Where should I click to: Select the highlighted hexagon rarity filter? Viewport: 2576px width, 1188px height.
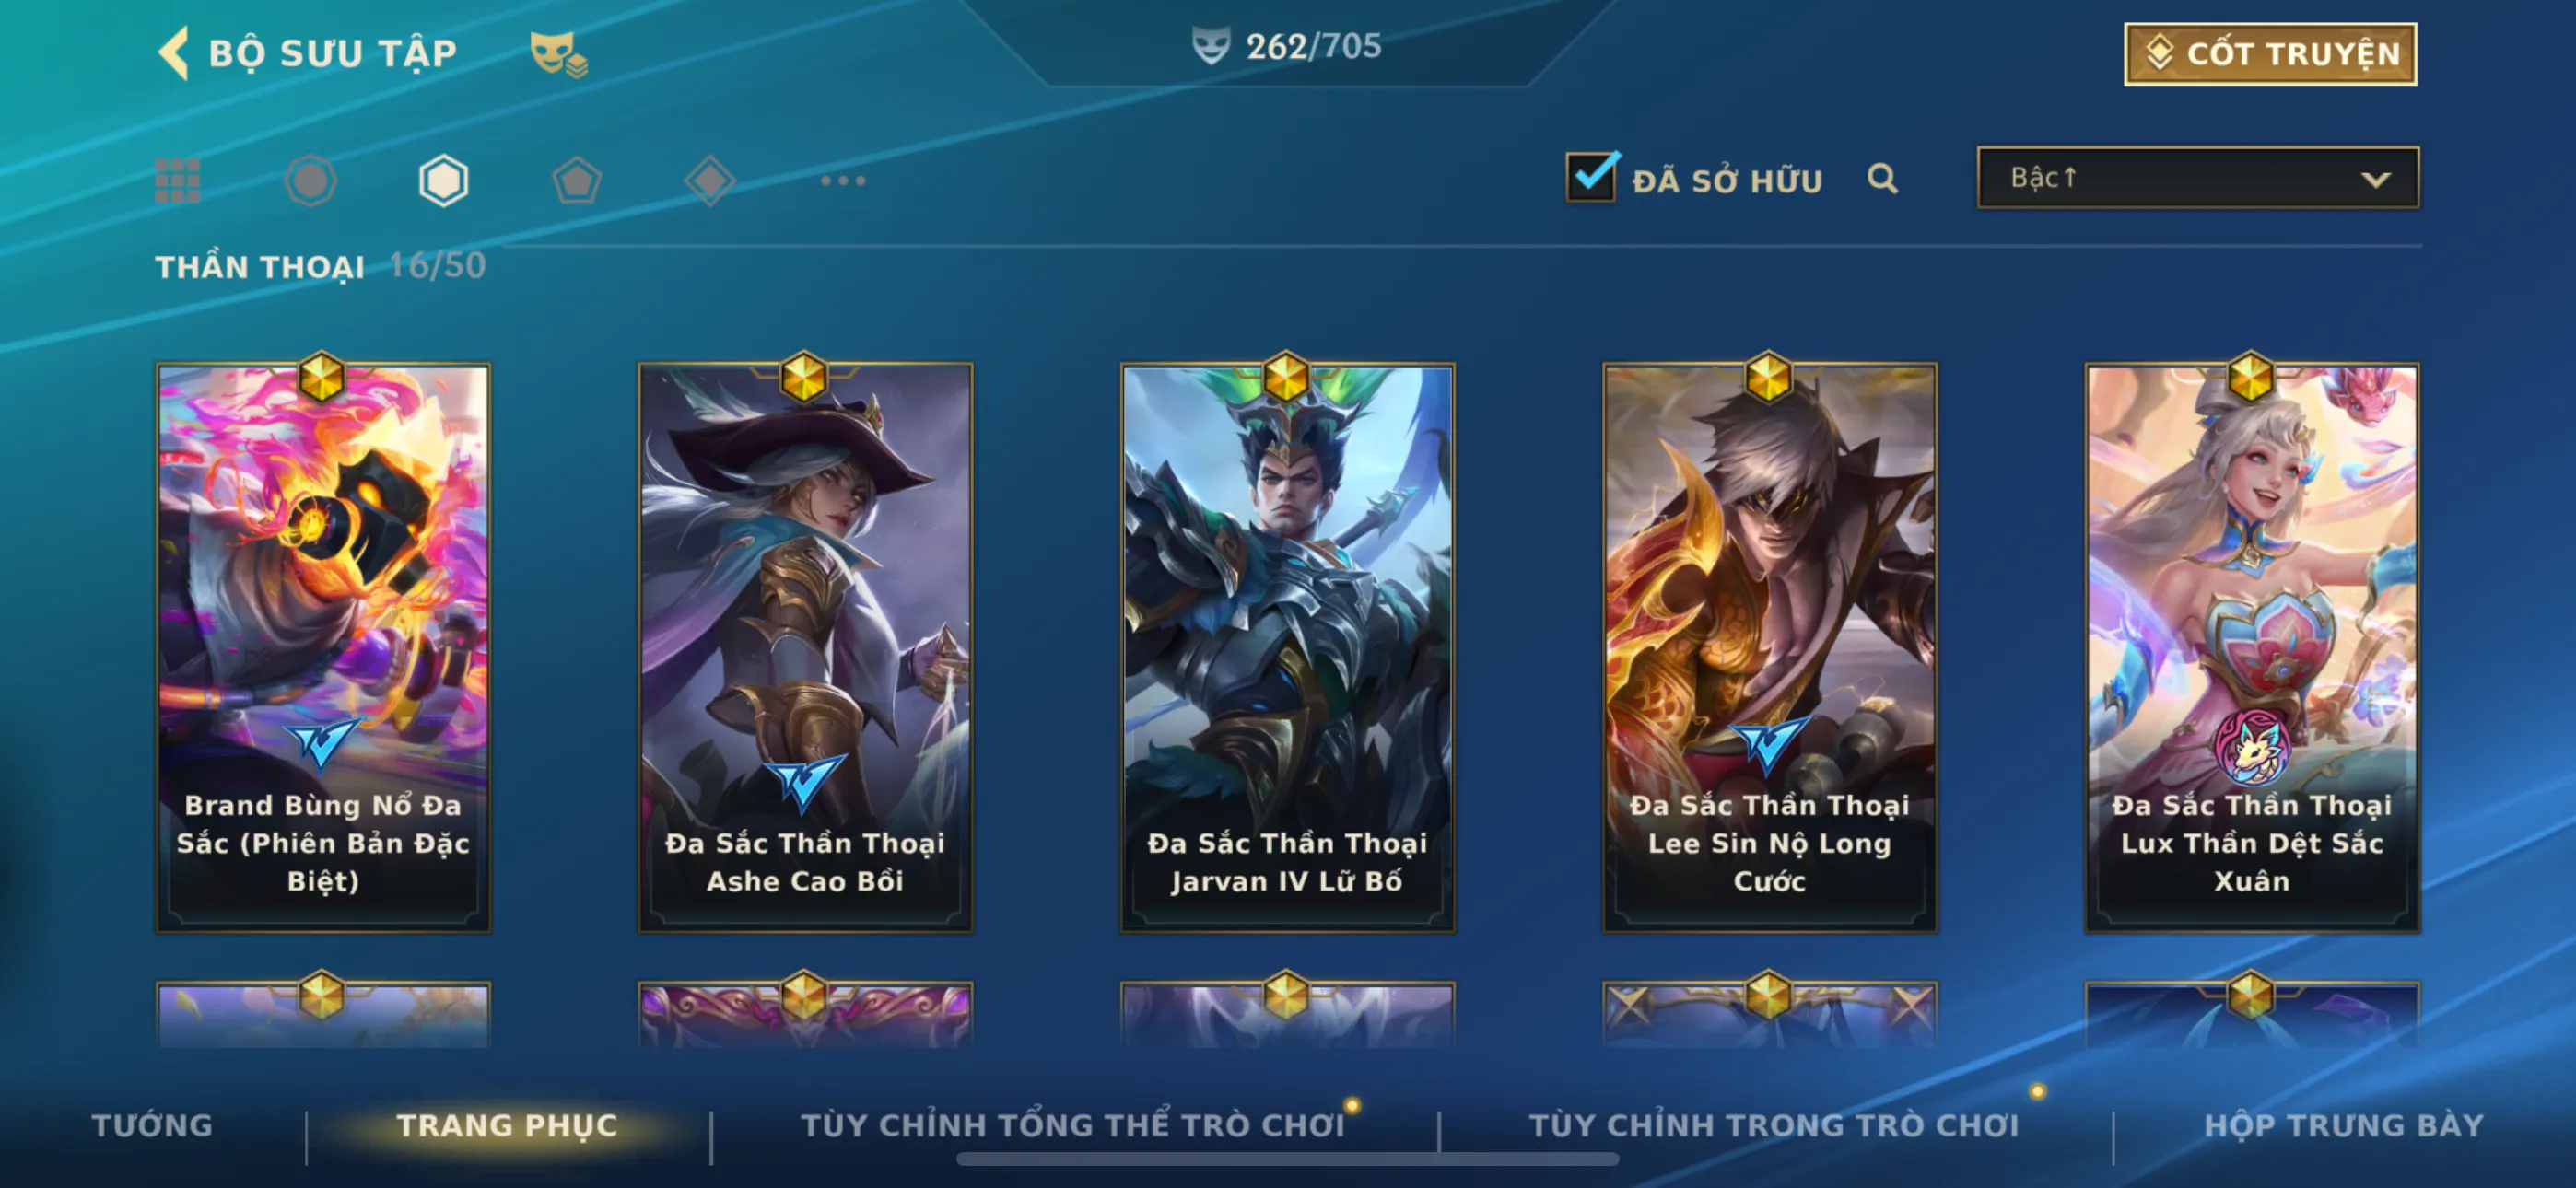(x=443, y=181)
